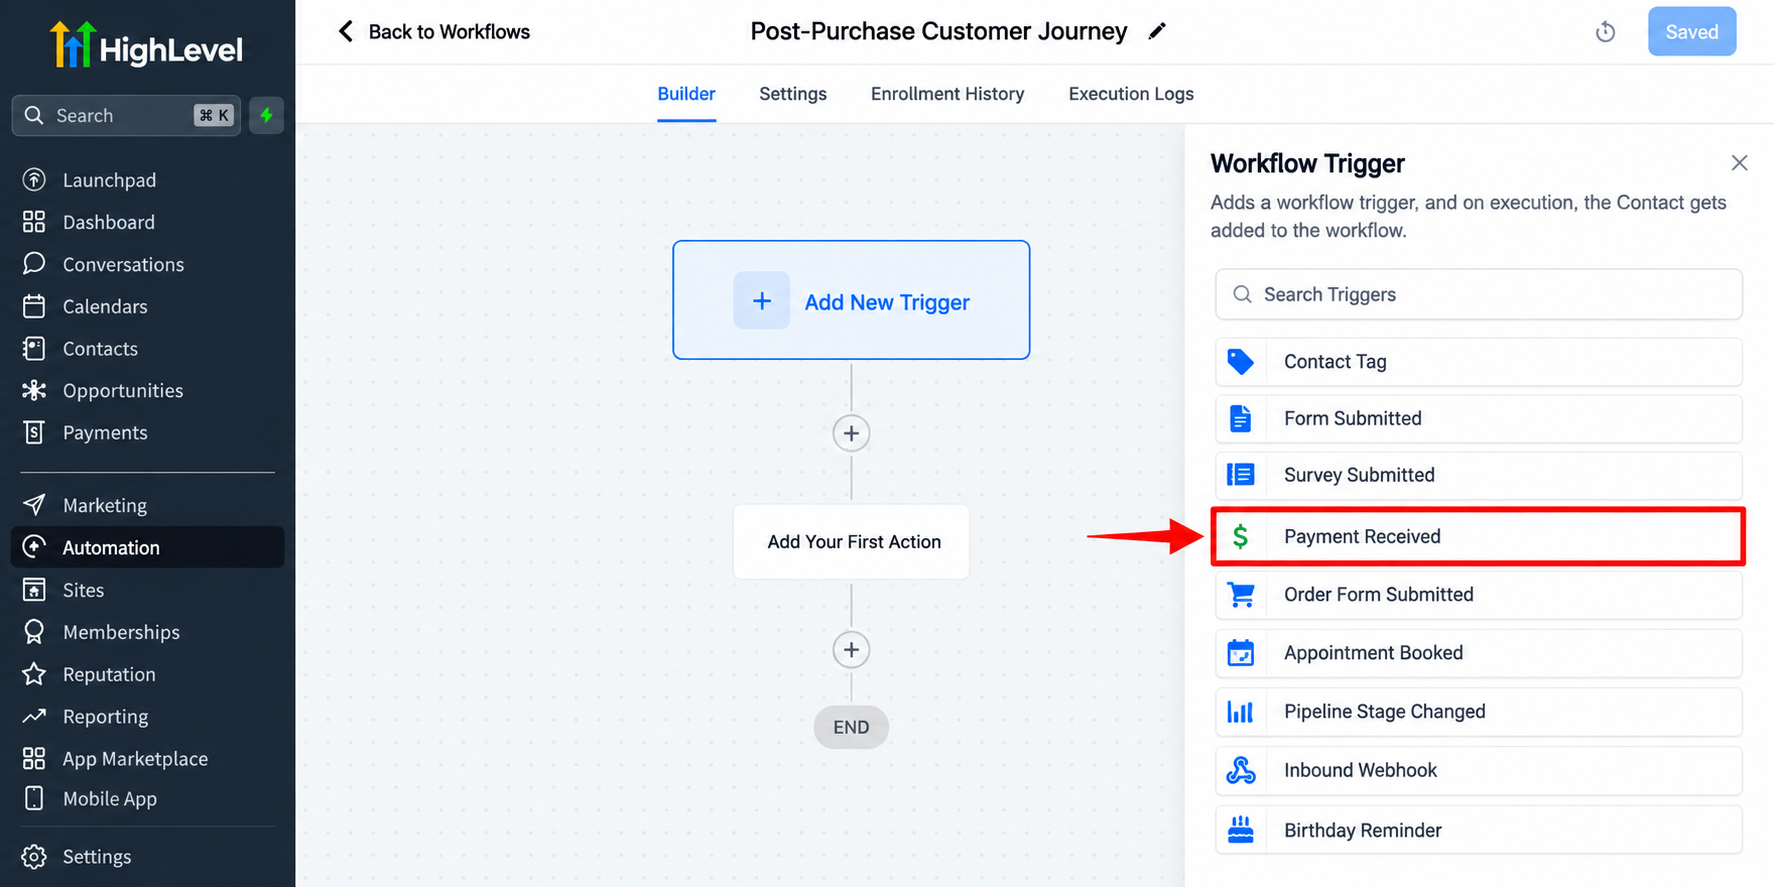Switch to the Builder tab

click(x=686, y=94)
